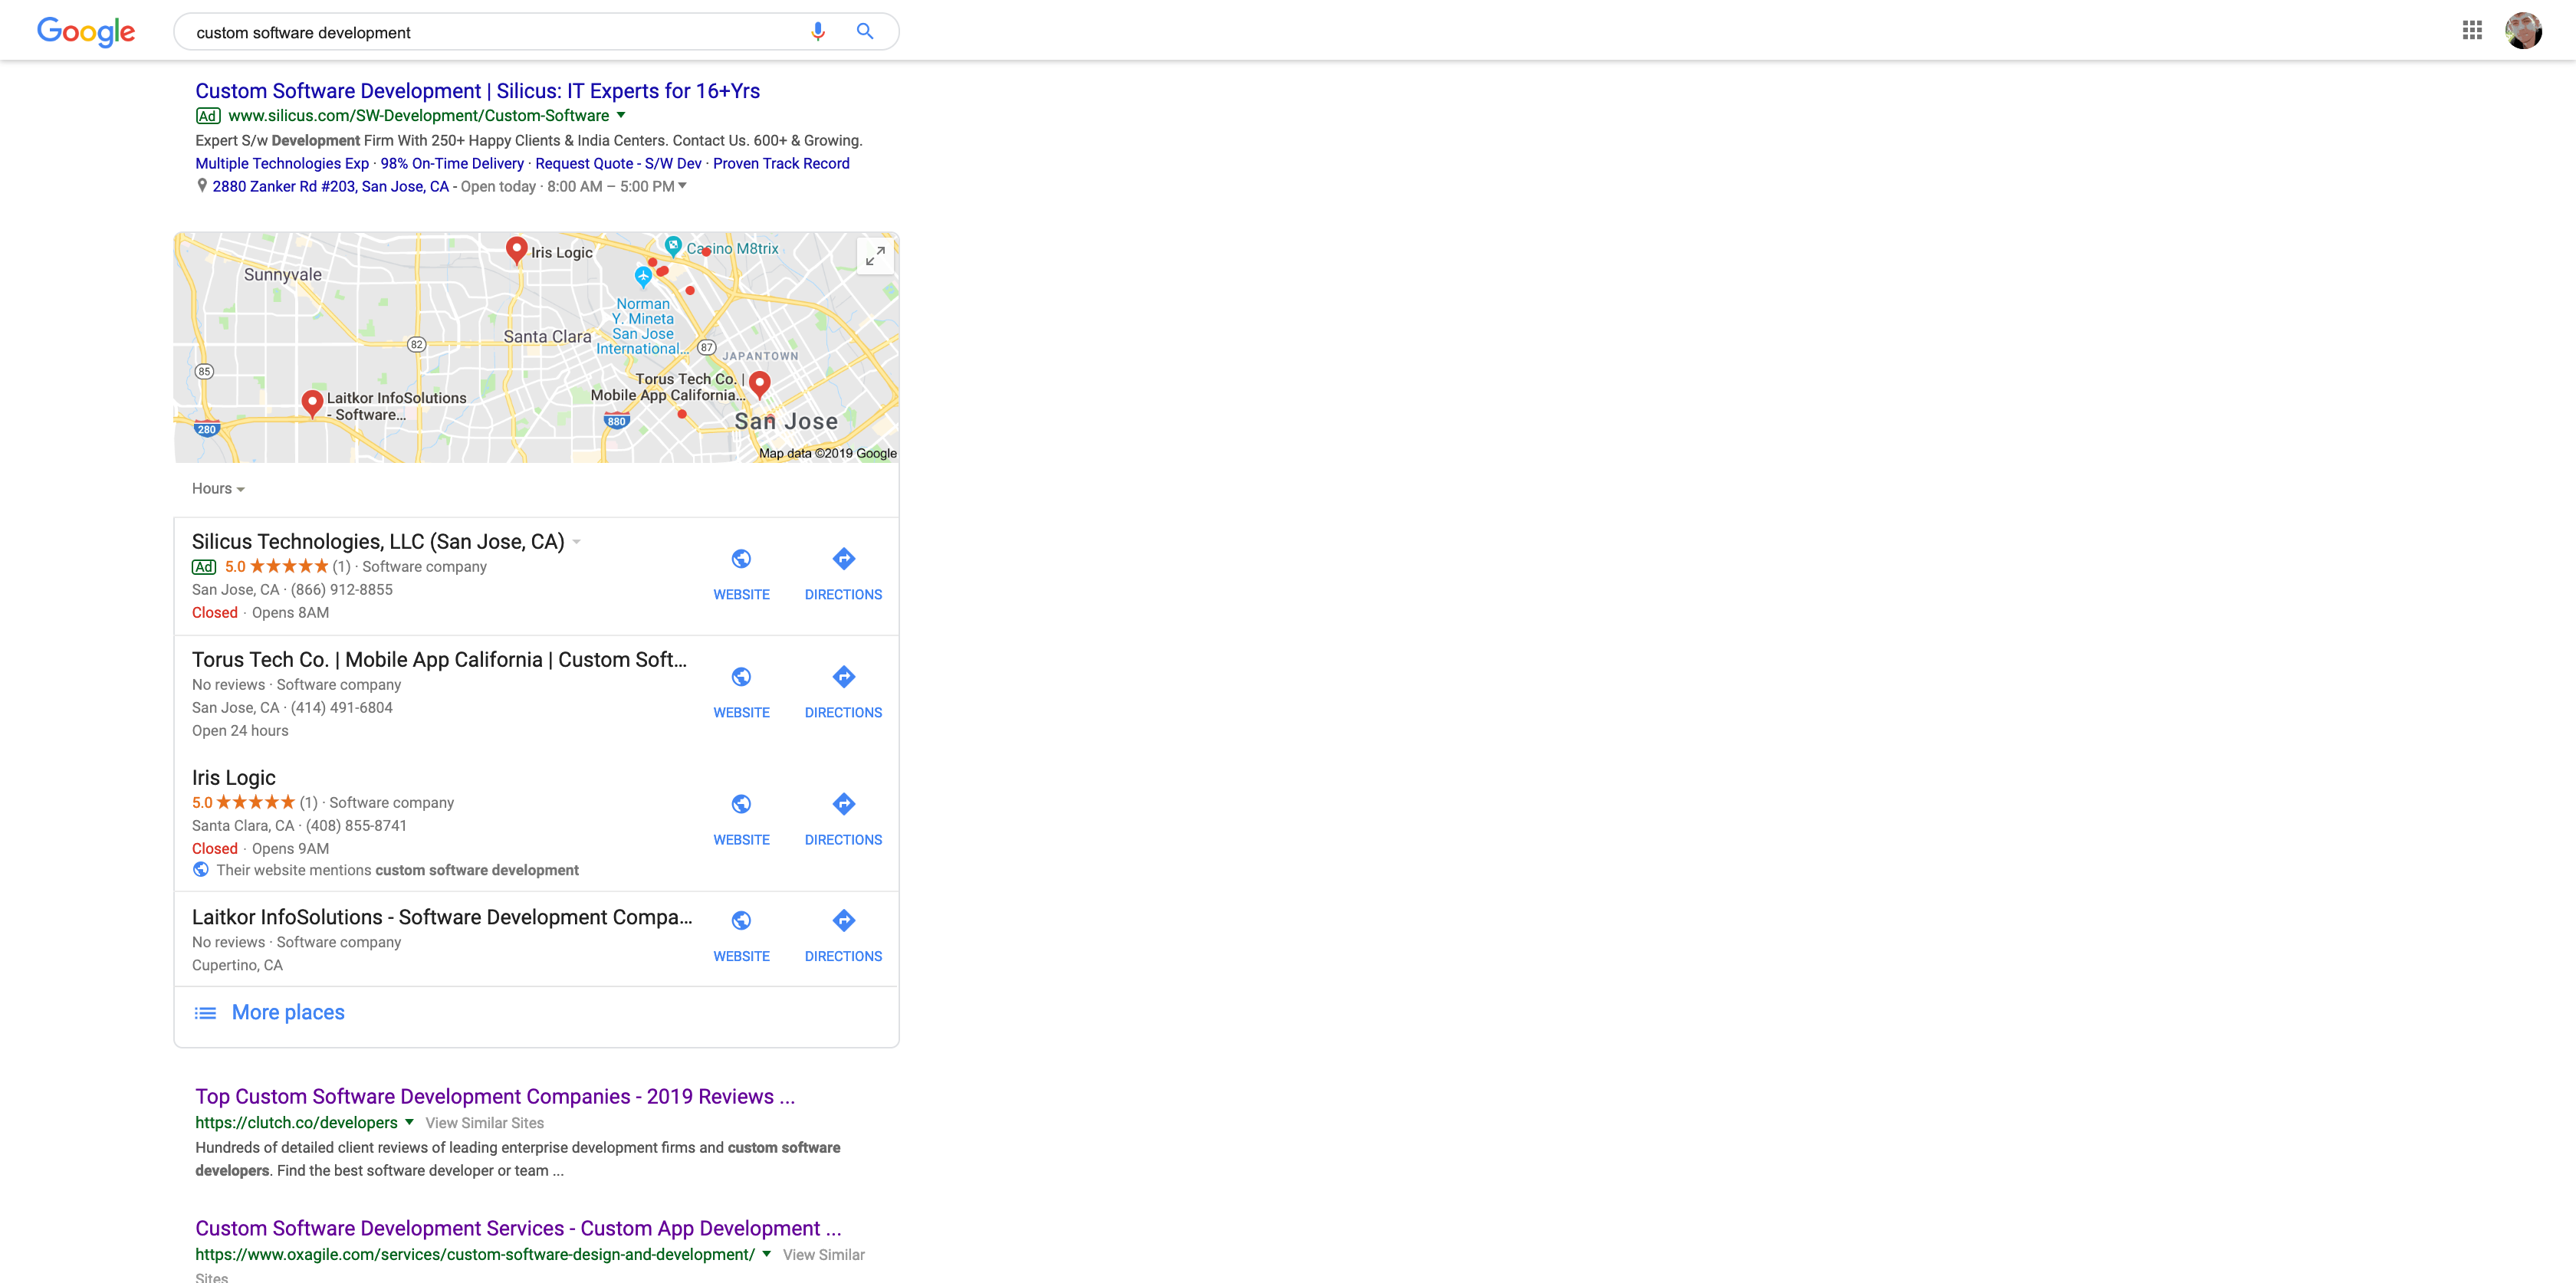Image resolution: width=2576 pixels, height=1283 pixels.
Task: Click the phone number (414) 491-6804
Action: (x=342, y=708)
